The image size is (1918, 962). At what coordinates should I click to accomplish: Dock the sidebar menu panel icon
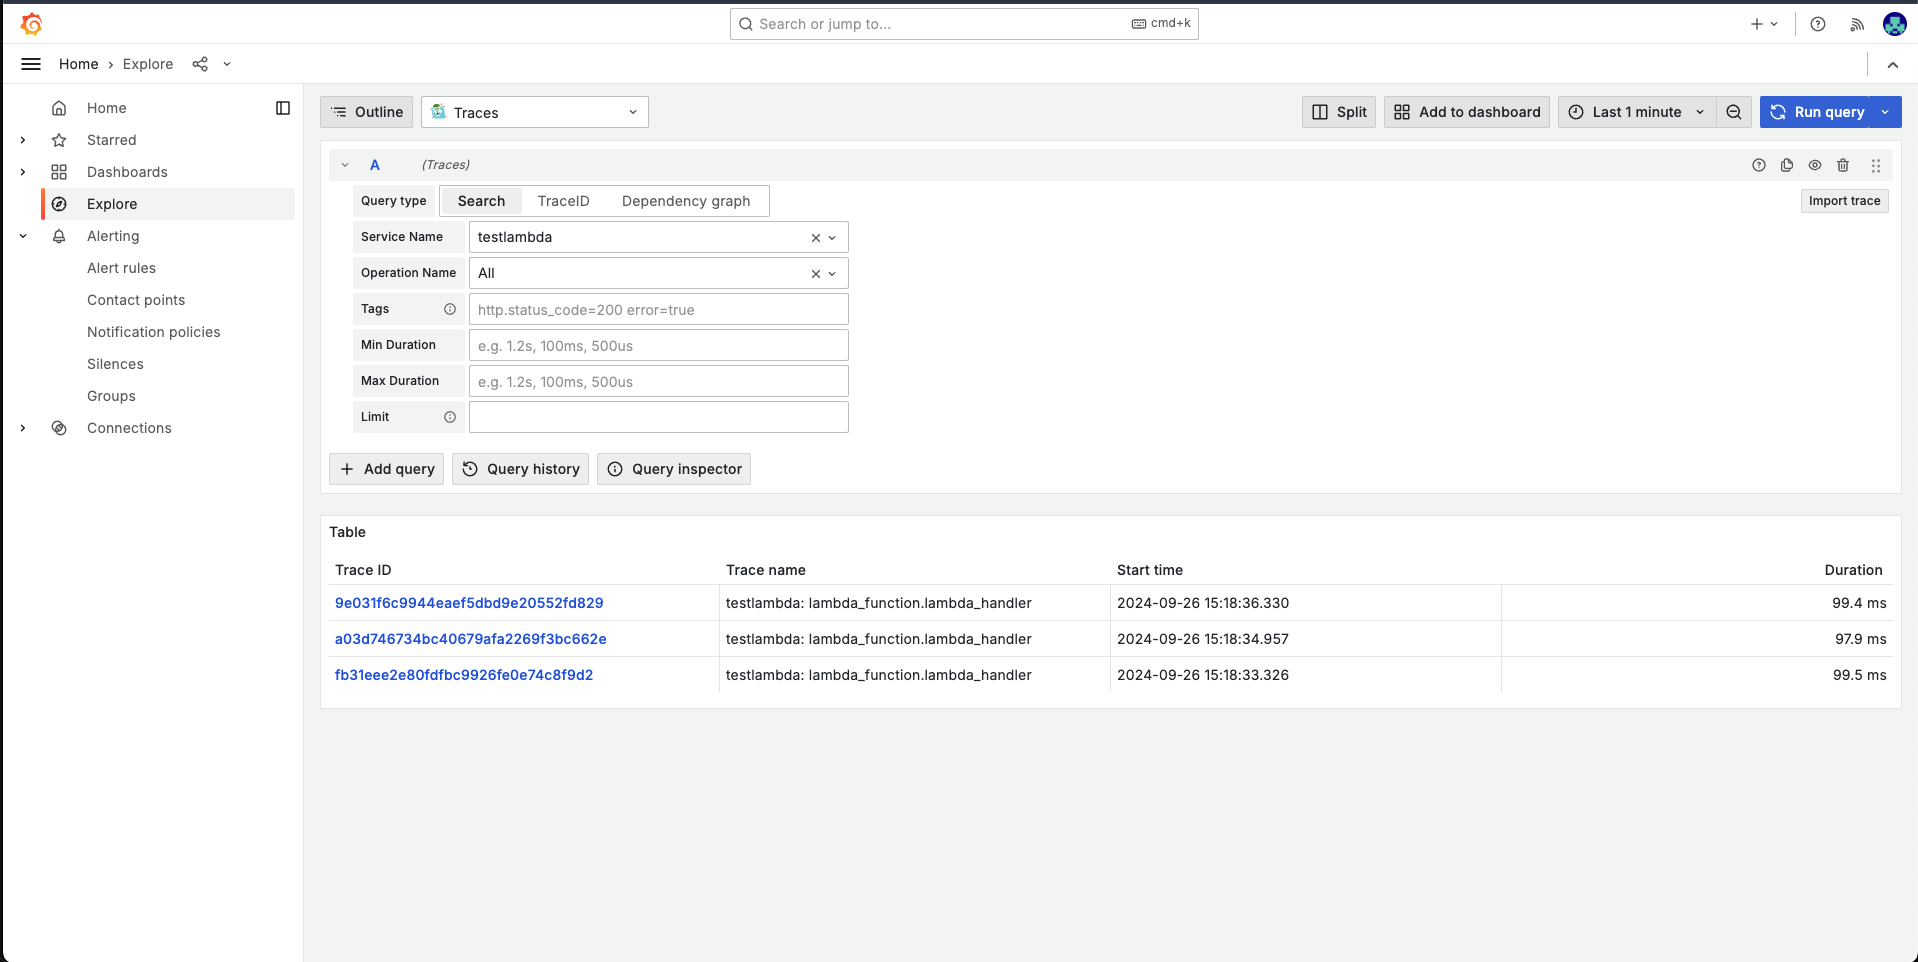283,108
